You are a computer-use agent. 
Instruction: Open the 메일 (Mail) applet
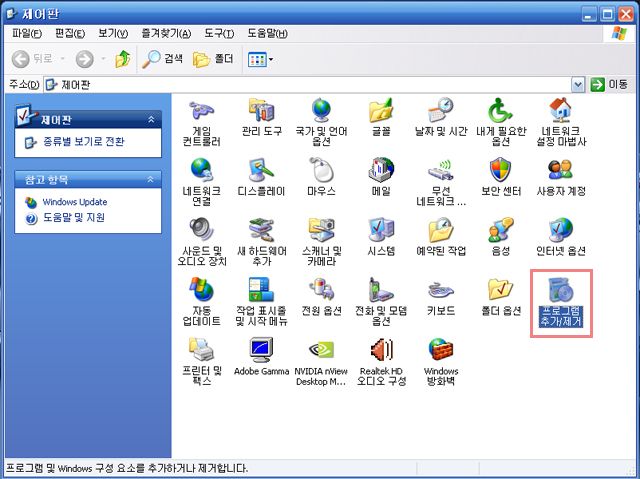[x=381, y=177]
